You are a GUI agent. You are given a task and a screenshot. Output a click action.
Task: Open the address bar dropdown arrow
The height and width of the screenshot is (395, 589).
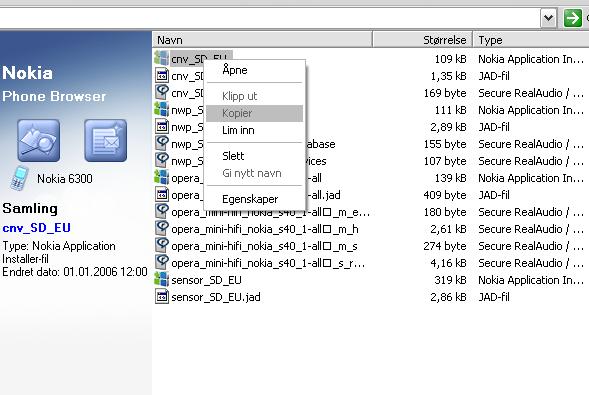coord(548,18)
